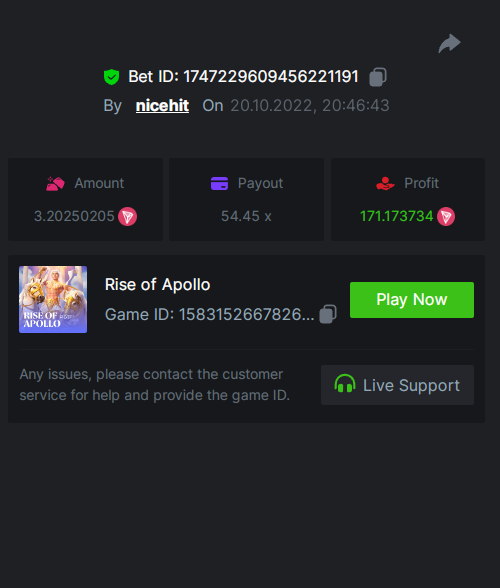
Task: Click the 171.173734 profit value
Action: coord(396,216)
